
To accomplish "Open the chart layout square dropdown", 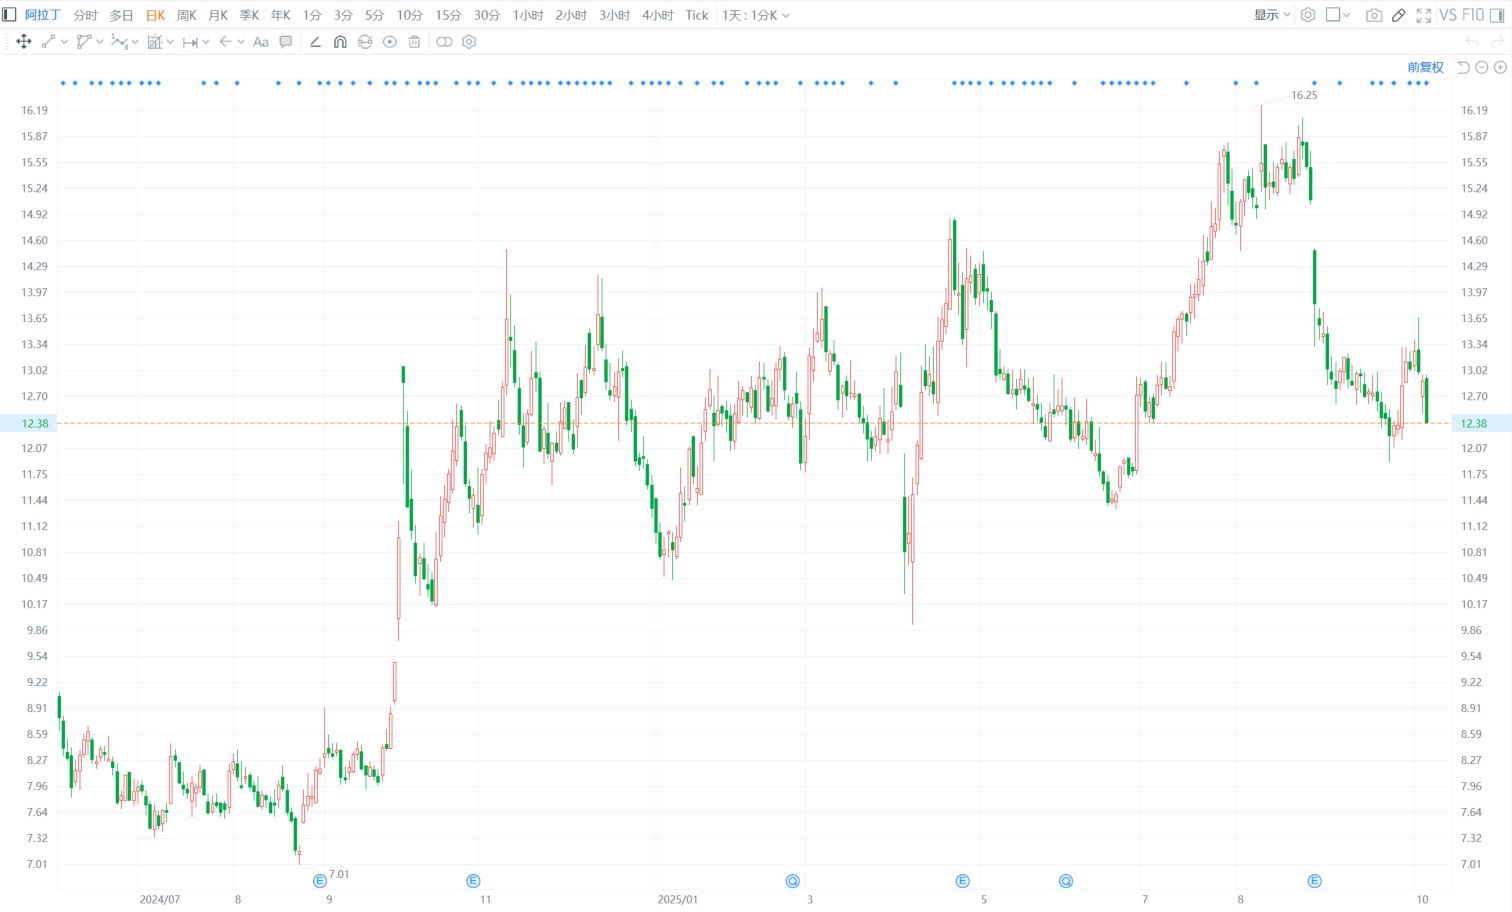I will (x=1338, y=15).
